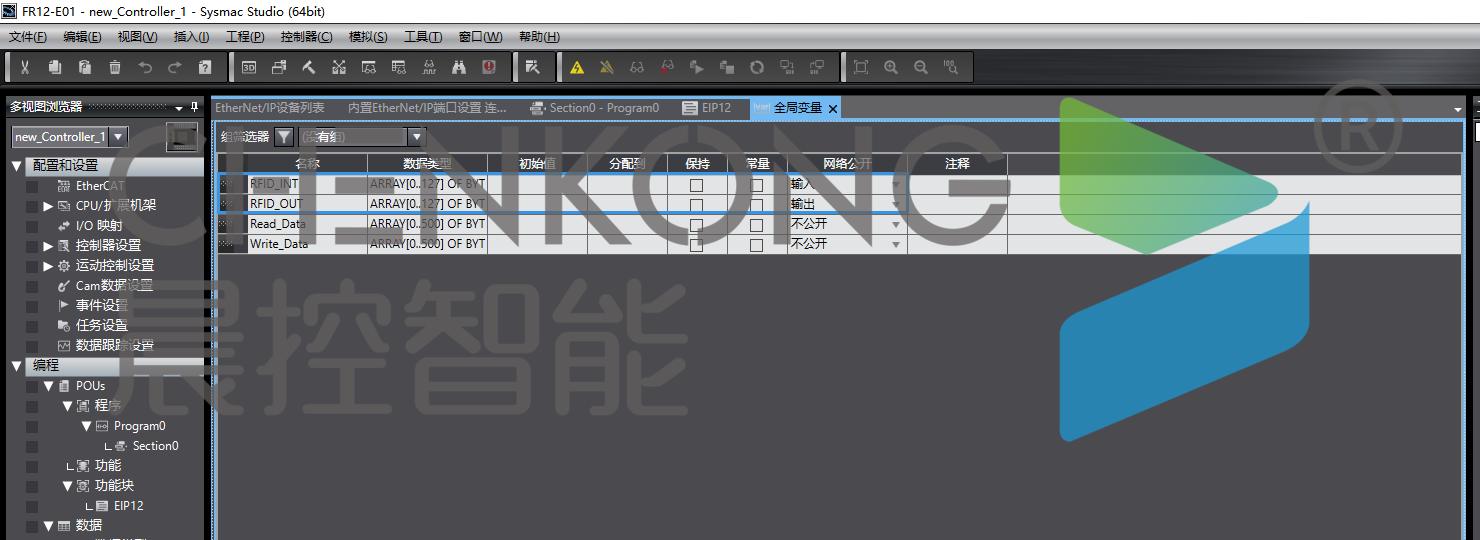Viewport: 1480px width, 540px height.
Task: Click the Paste clipboard toolbar icon
Action: (85, 67)
